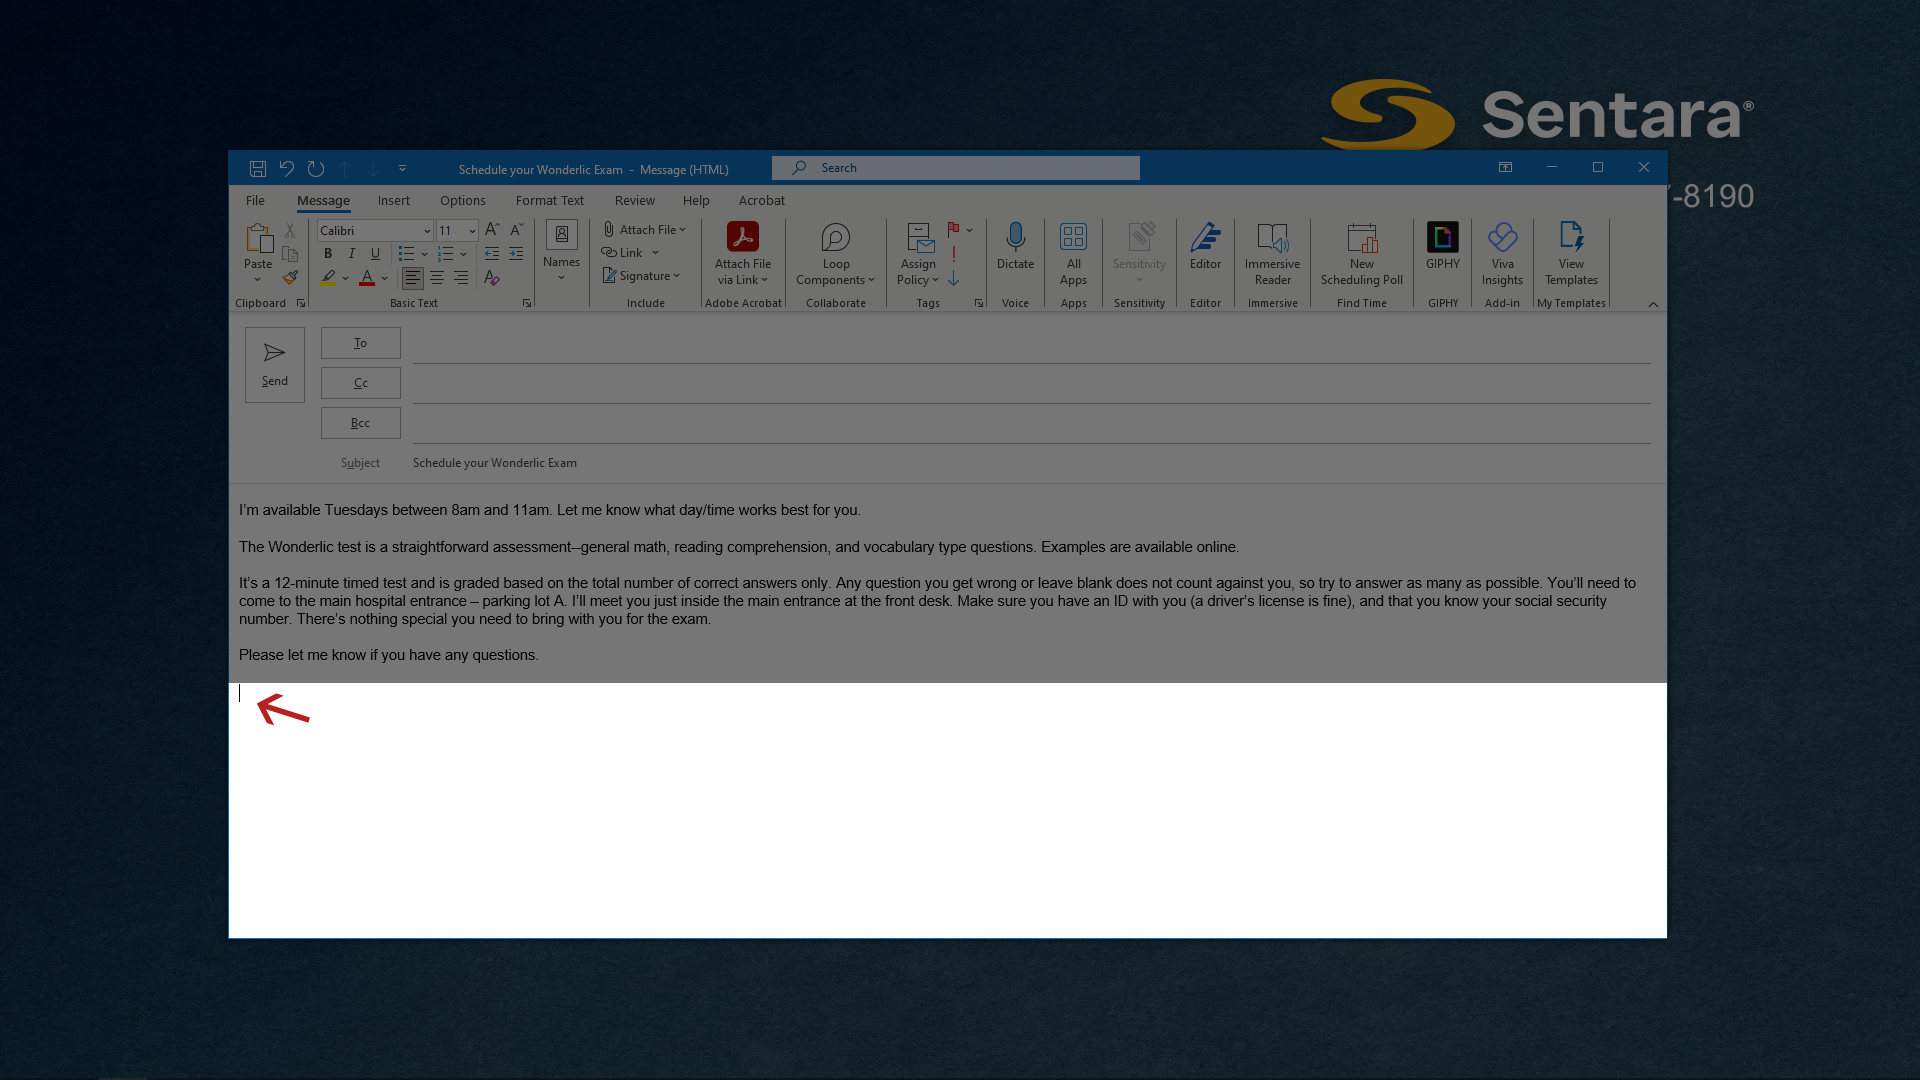Open Customize Quick Access Toolbar dropdown
Viewport: 1920px width, 1080px height.
pos(402,168)
